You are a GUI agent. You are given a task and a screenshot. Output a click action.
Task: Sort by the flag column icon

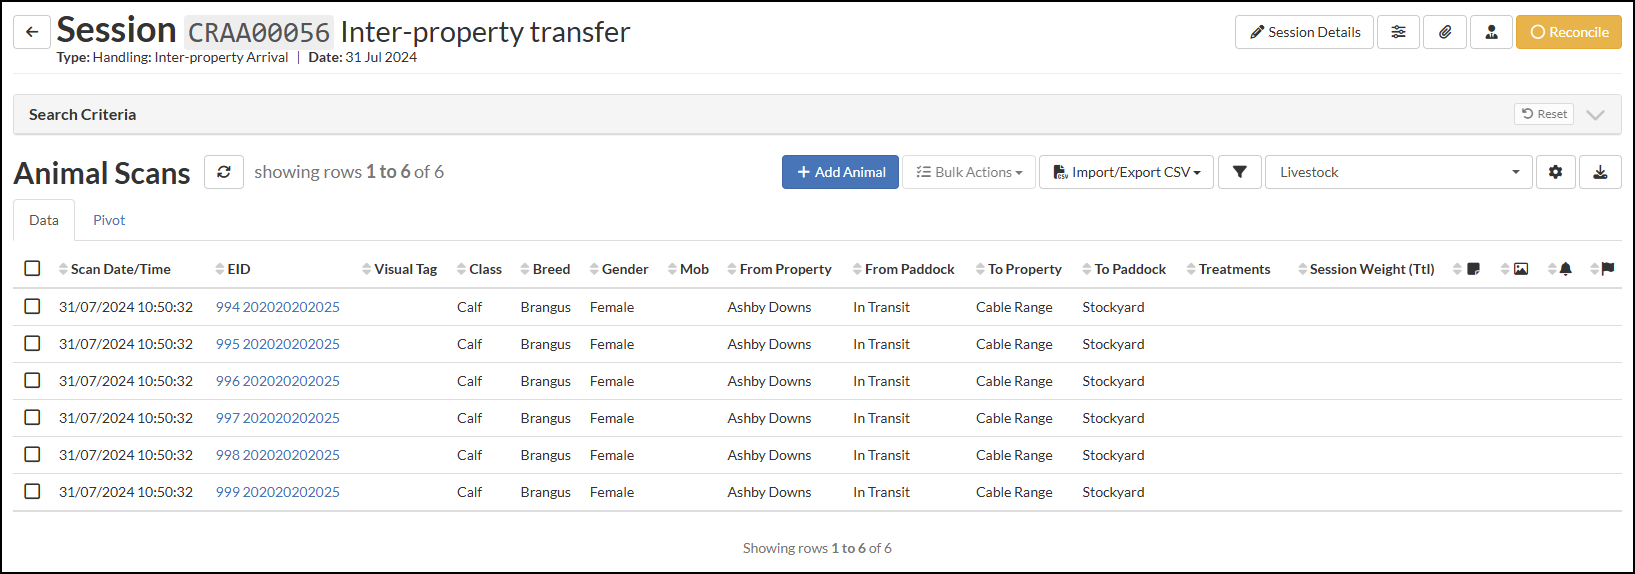click(1603, 269)
